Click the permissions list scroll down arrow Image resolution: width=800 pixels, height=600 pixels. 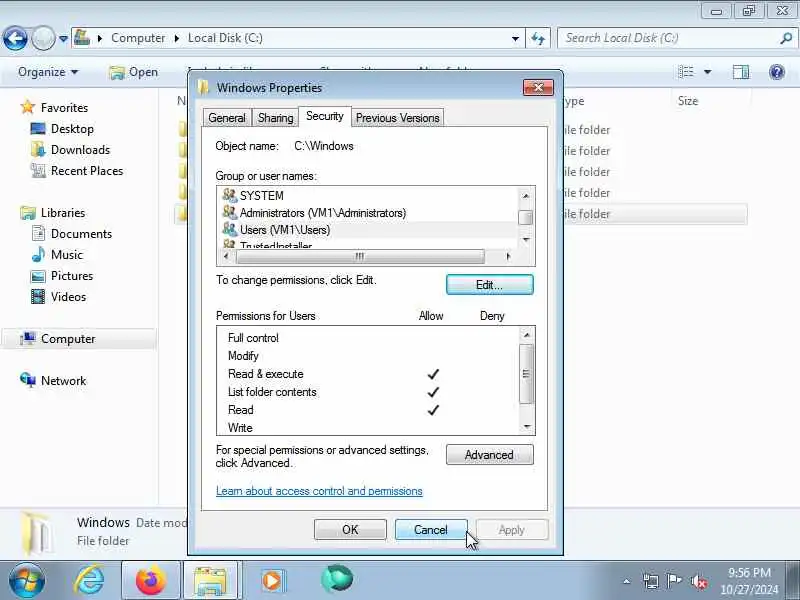point(526,427)
